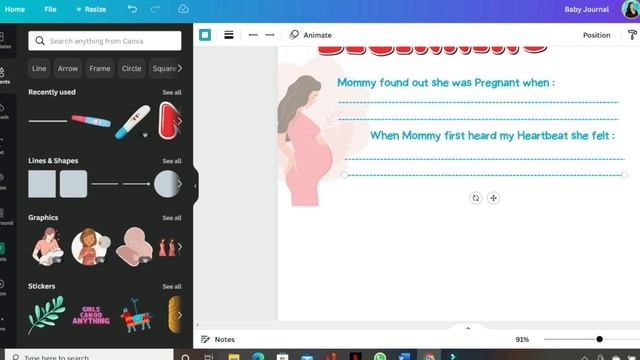The image size is (640, 360).
Task: Add the plain line shape
Action: (105, 184)
